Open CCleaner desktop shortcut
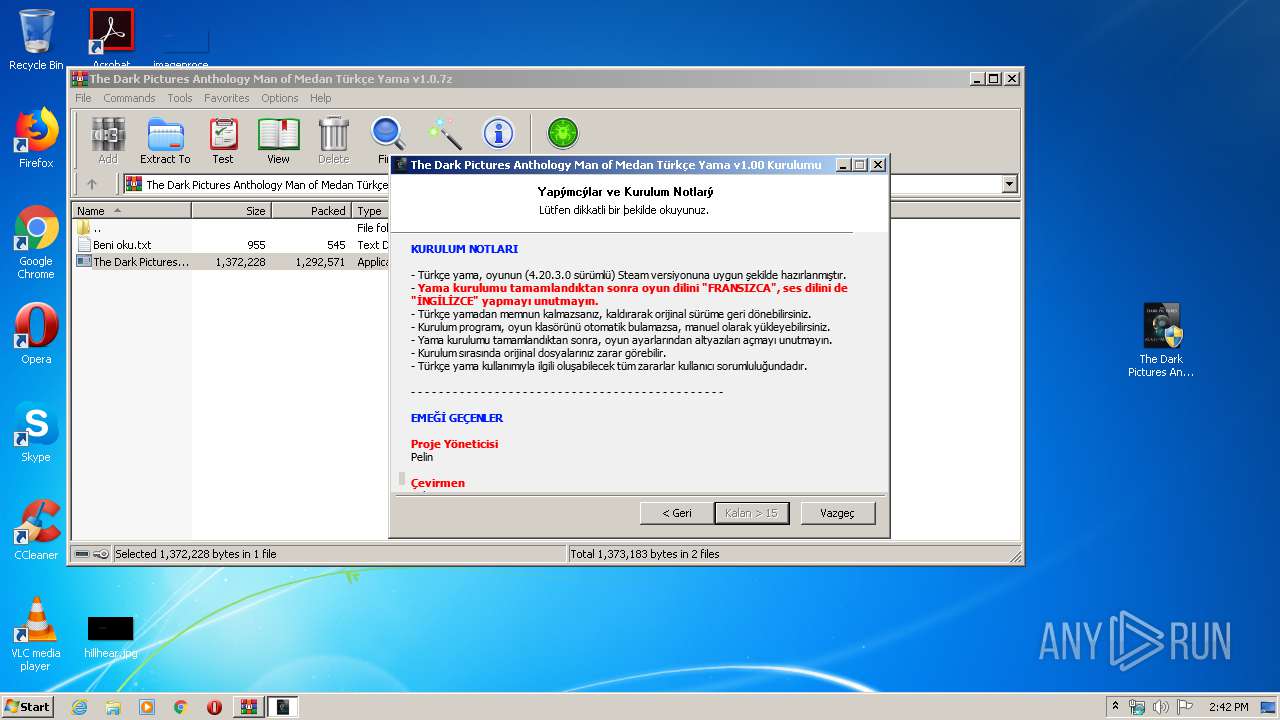The width and height of the screenshot is (1280, 720). (36, 530)
